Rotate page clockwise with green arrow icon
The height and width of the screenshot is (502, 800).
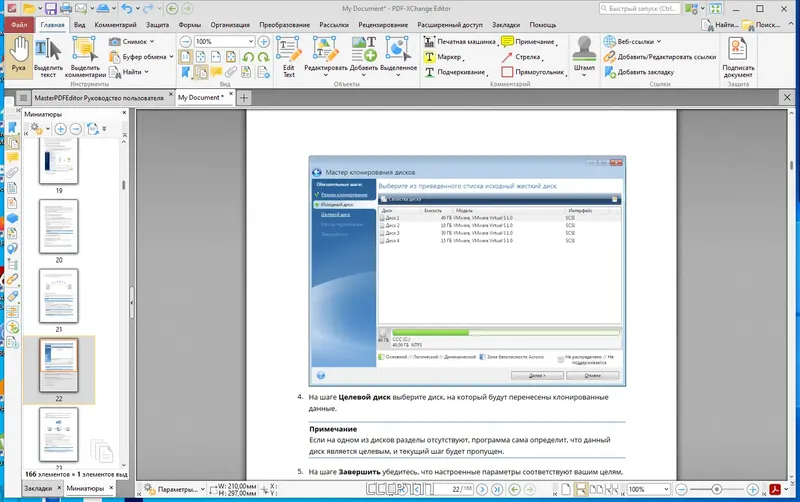pos(263,57)
